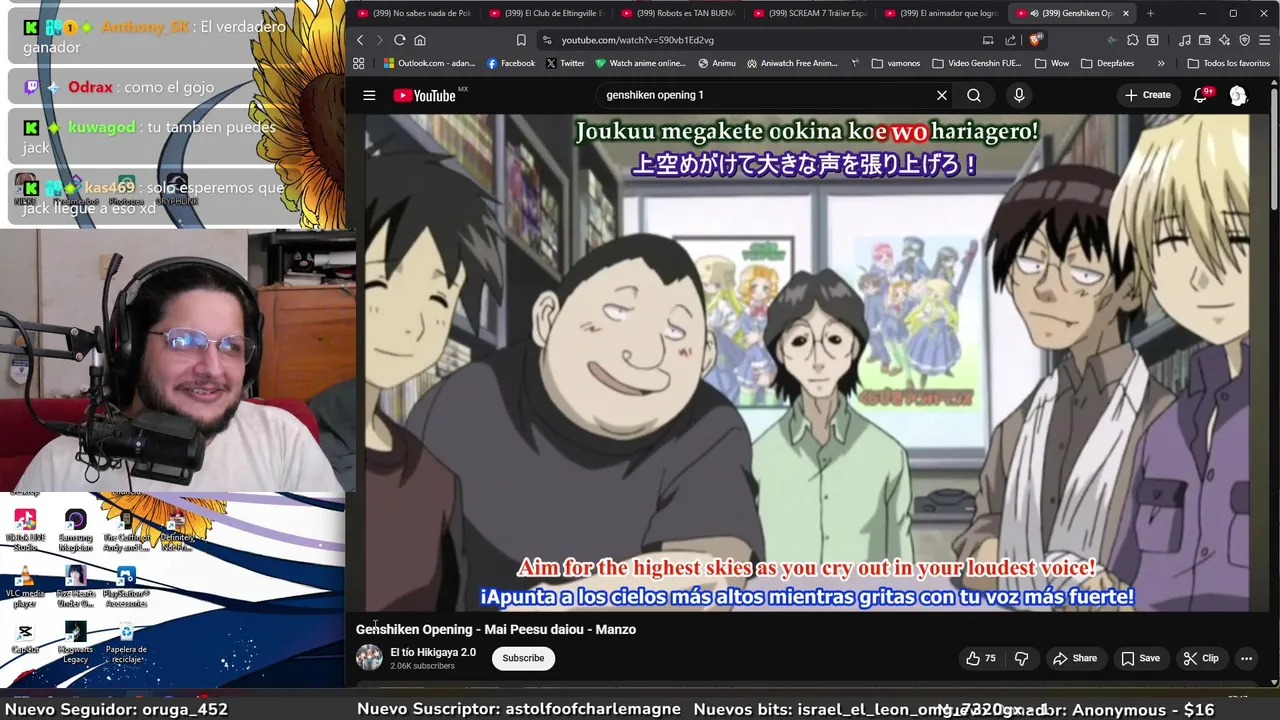The width and height of the screenshot is (1280, 720).
Task: Select TikTok LIVE Studio desktop shortcut
Action: click(25, 530)
